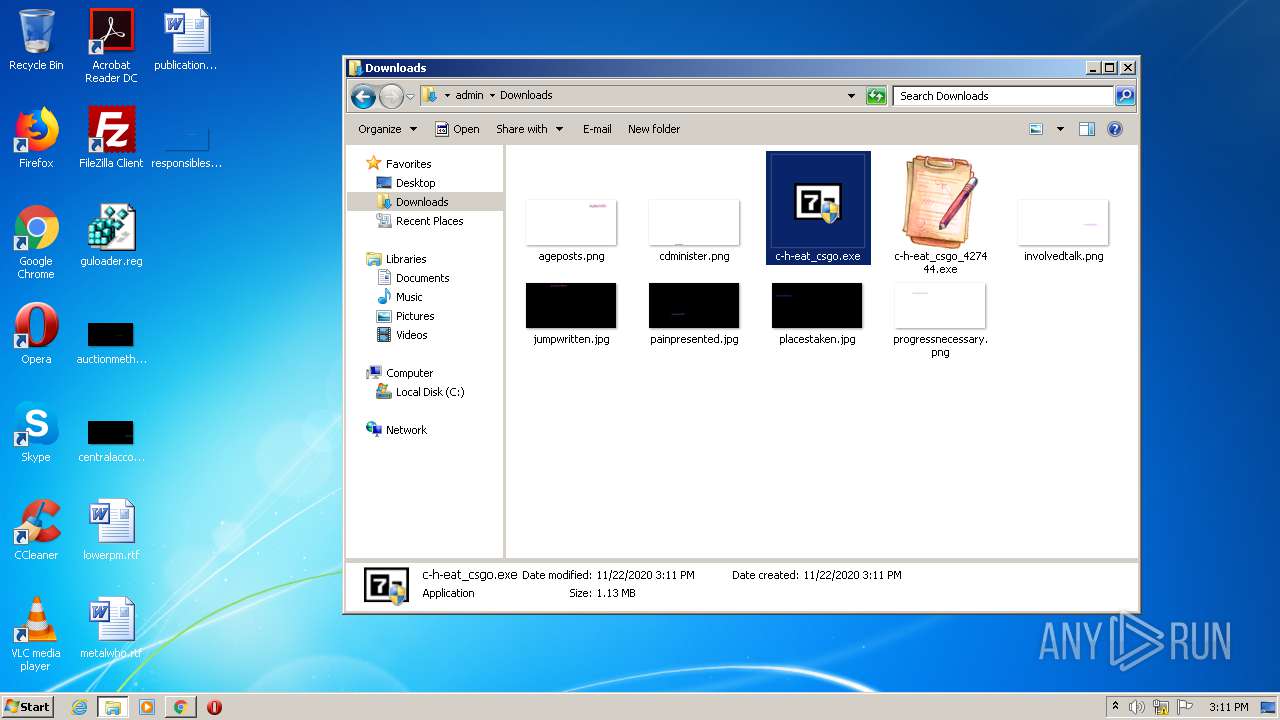
Task: Launch Firefox from the desktop
Action: [36, 138]
